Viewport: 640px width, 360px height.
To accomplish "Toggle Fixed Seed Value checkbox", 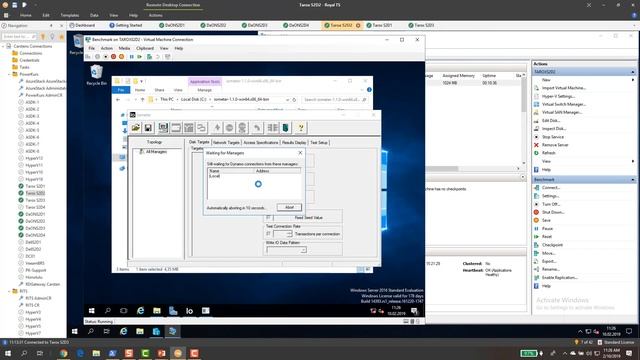I will (268, 218).
